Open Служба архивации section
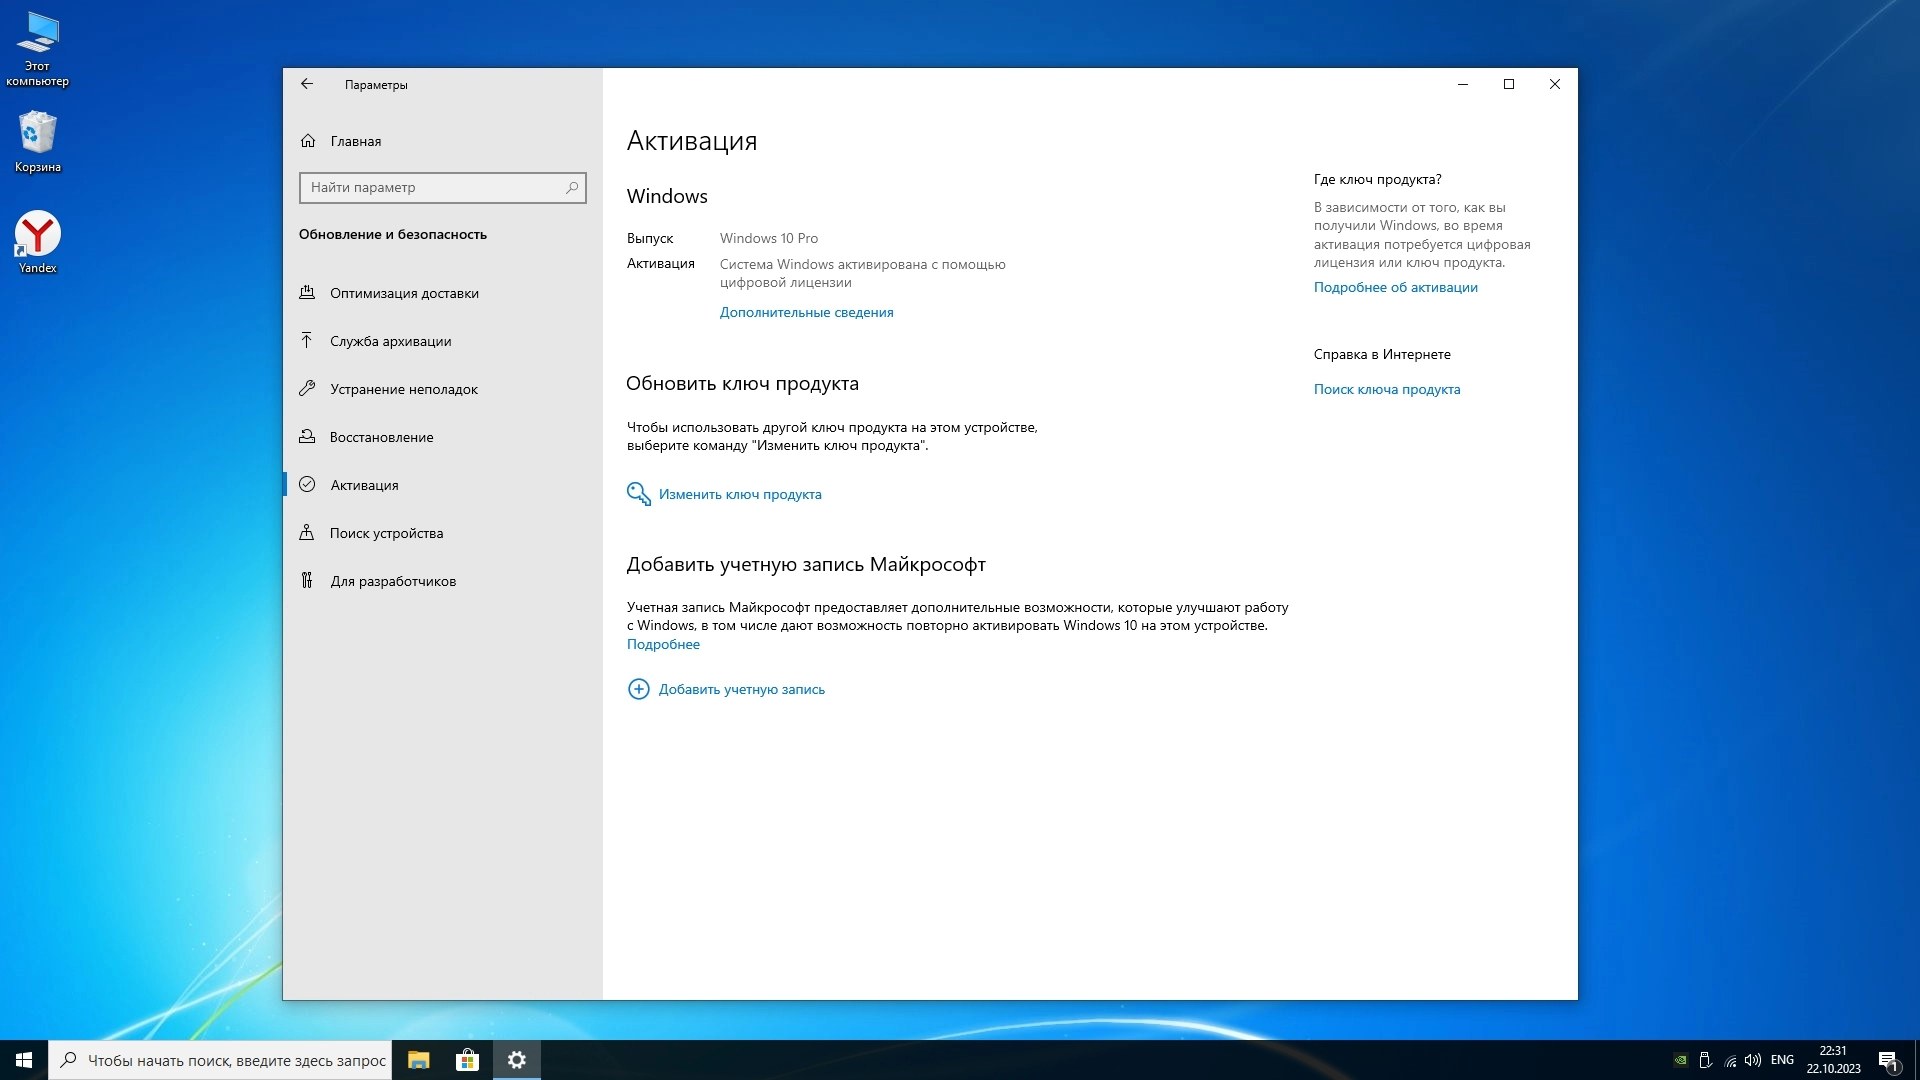Viewport: 1920px width, 1080px height. coord(390,341)
